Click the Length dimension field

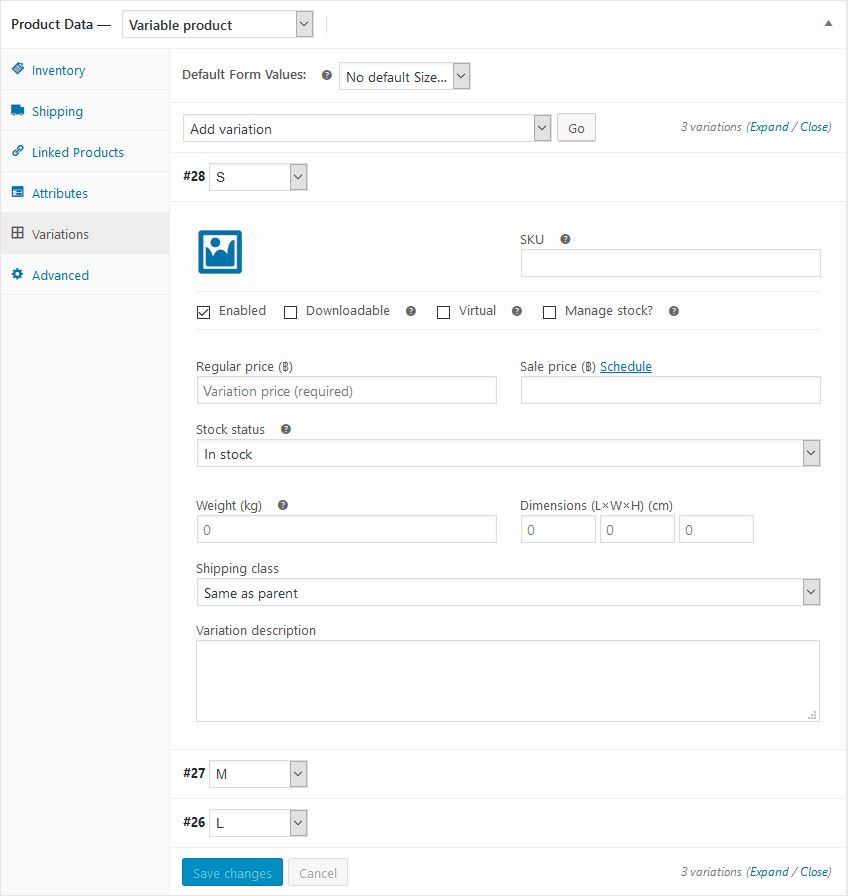558,530
